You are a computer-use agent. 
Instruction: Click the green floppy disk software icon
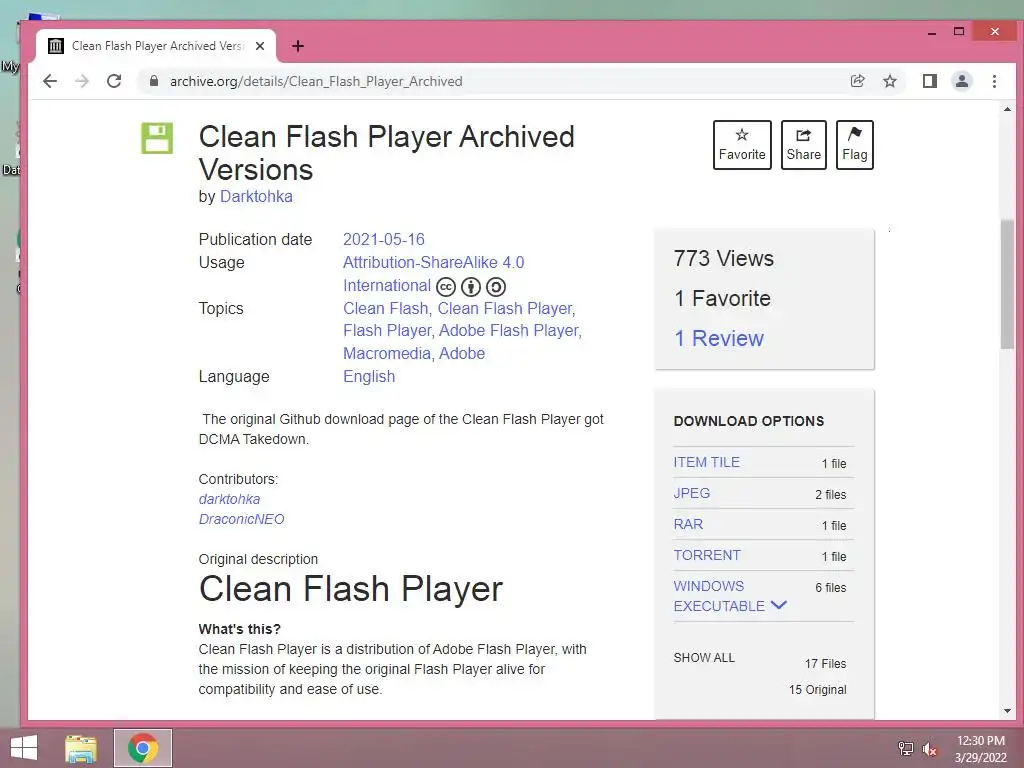(x=157, y=138)
